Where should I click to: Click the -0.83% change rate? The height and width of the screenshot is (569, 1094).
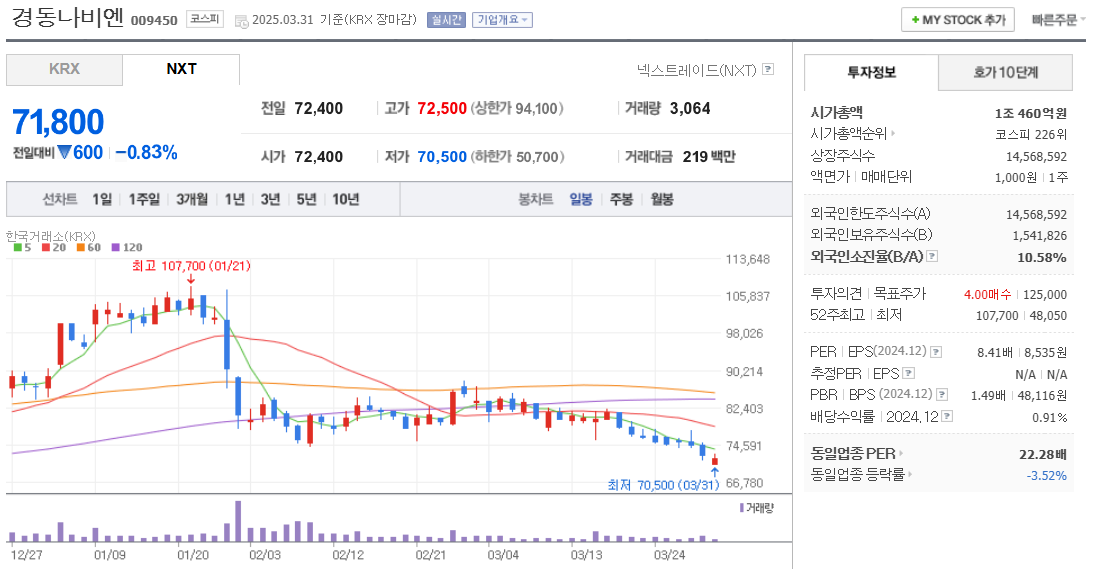[x=147, y=153]
